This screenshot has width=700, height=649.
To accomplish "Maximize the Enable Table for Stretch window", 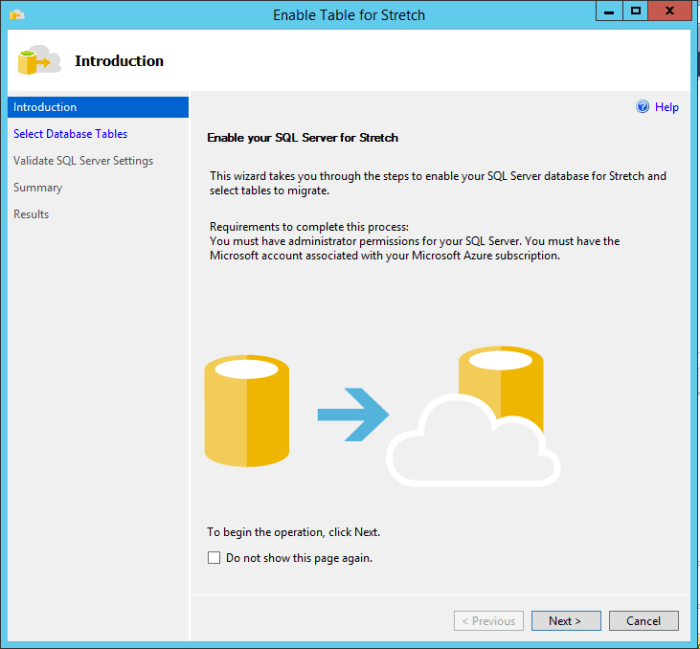I will click(636, 11).
